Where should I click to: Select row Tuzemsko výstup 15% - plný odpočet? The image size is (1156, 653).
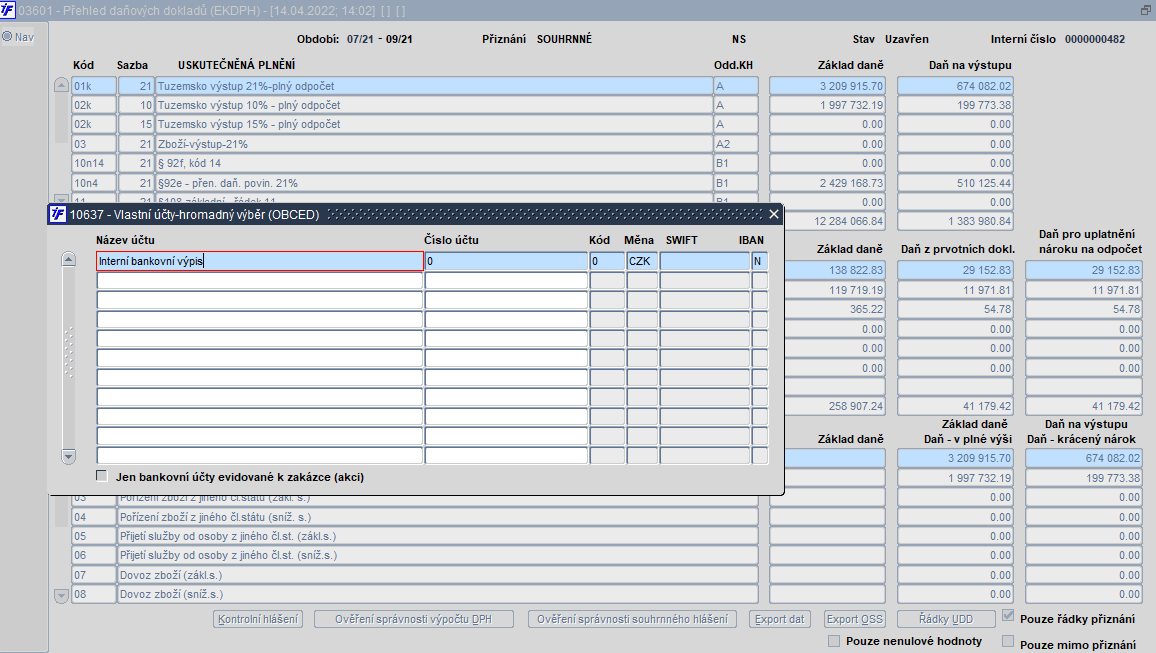point(434,125)
